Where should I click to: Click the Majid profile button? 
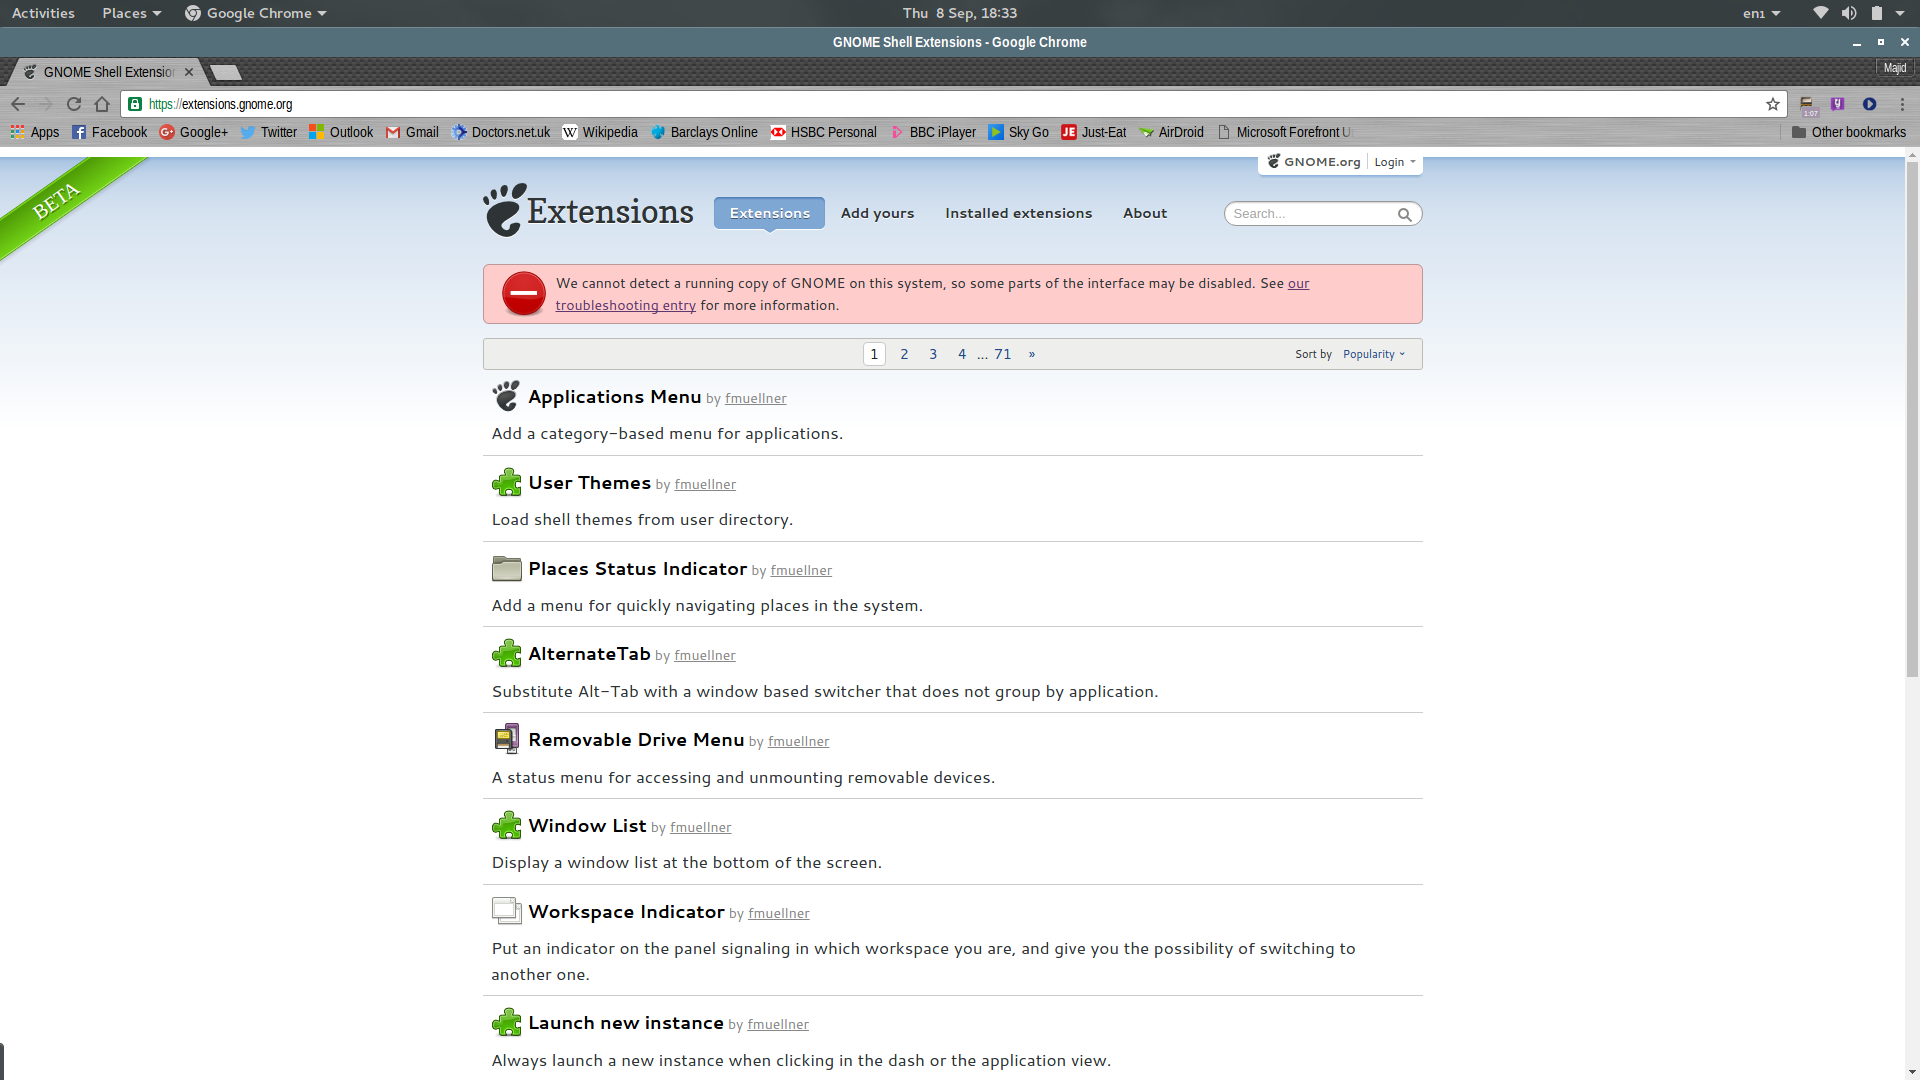pos(1895,68)
